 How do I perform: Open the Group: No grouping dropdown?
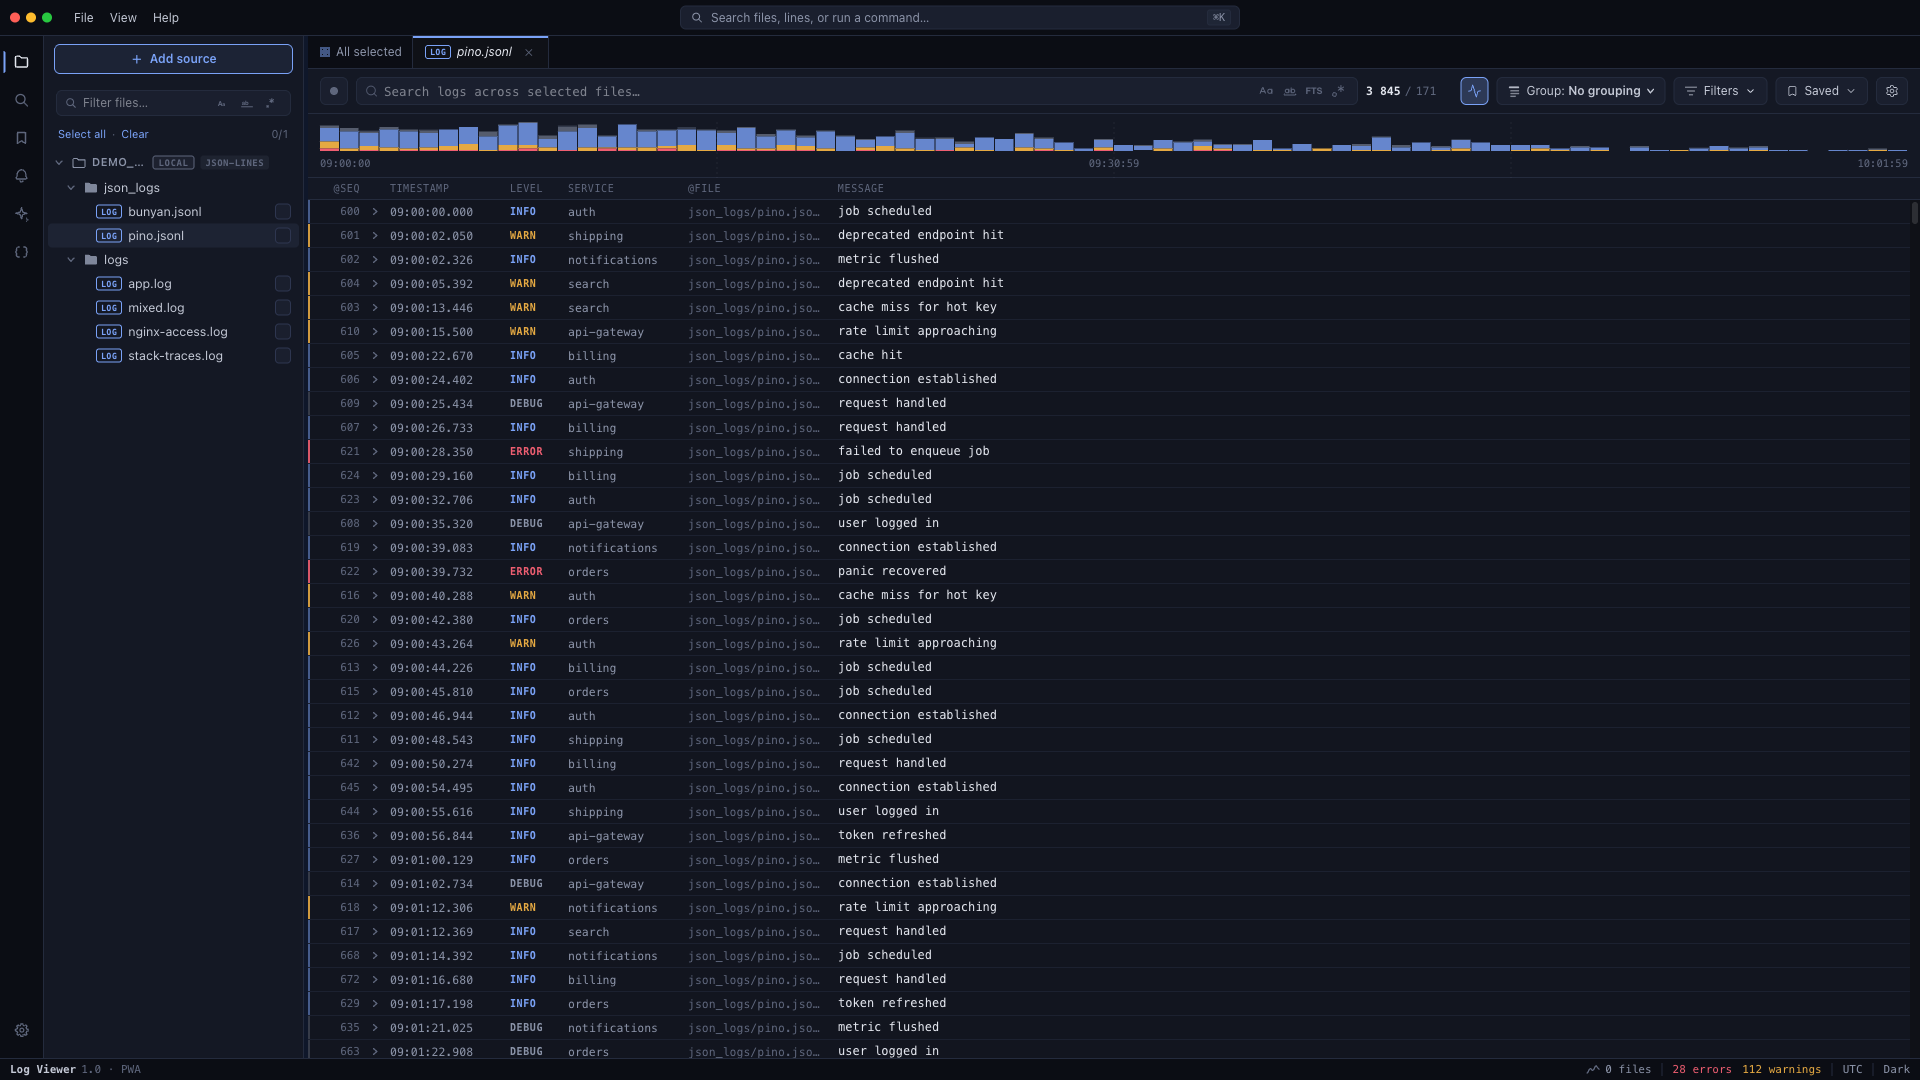[1581, 91]
